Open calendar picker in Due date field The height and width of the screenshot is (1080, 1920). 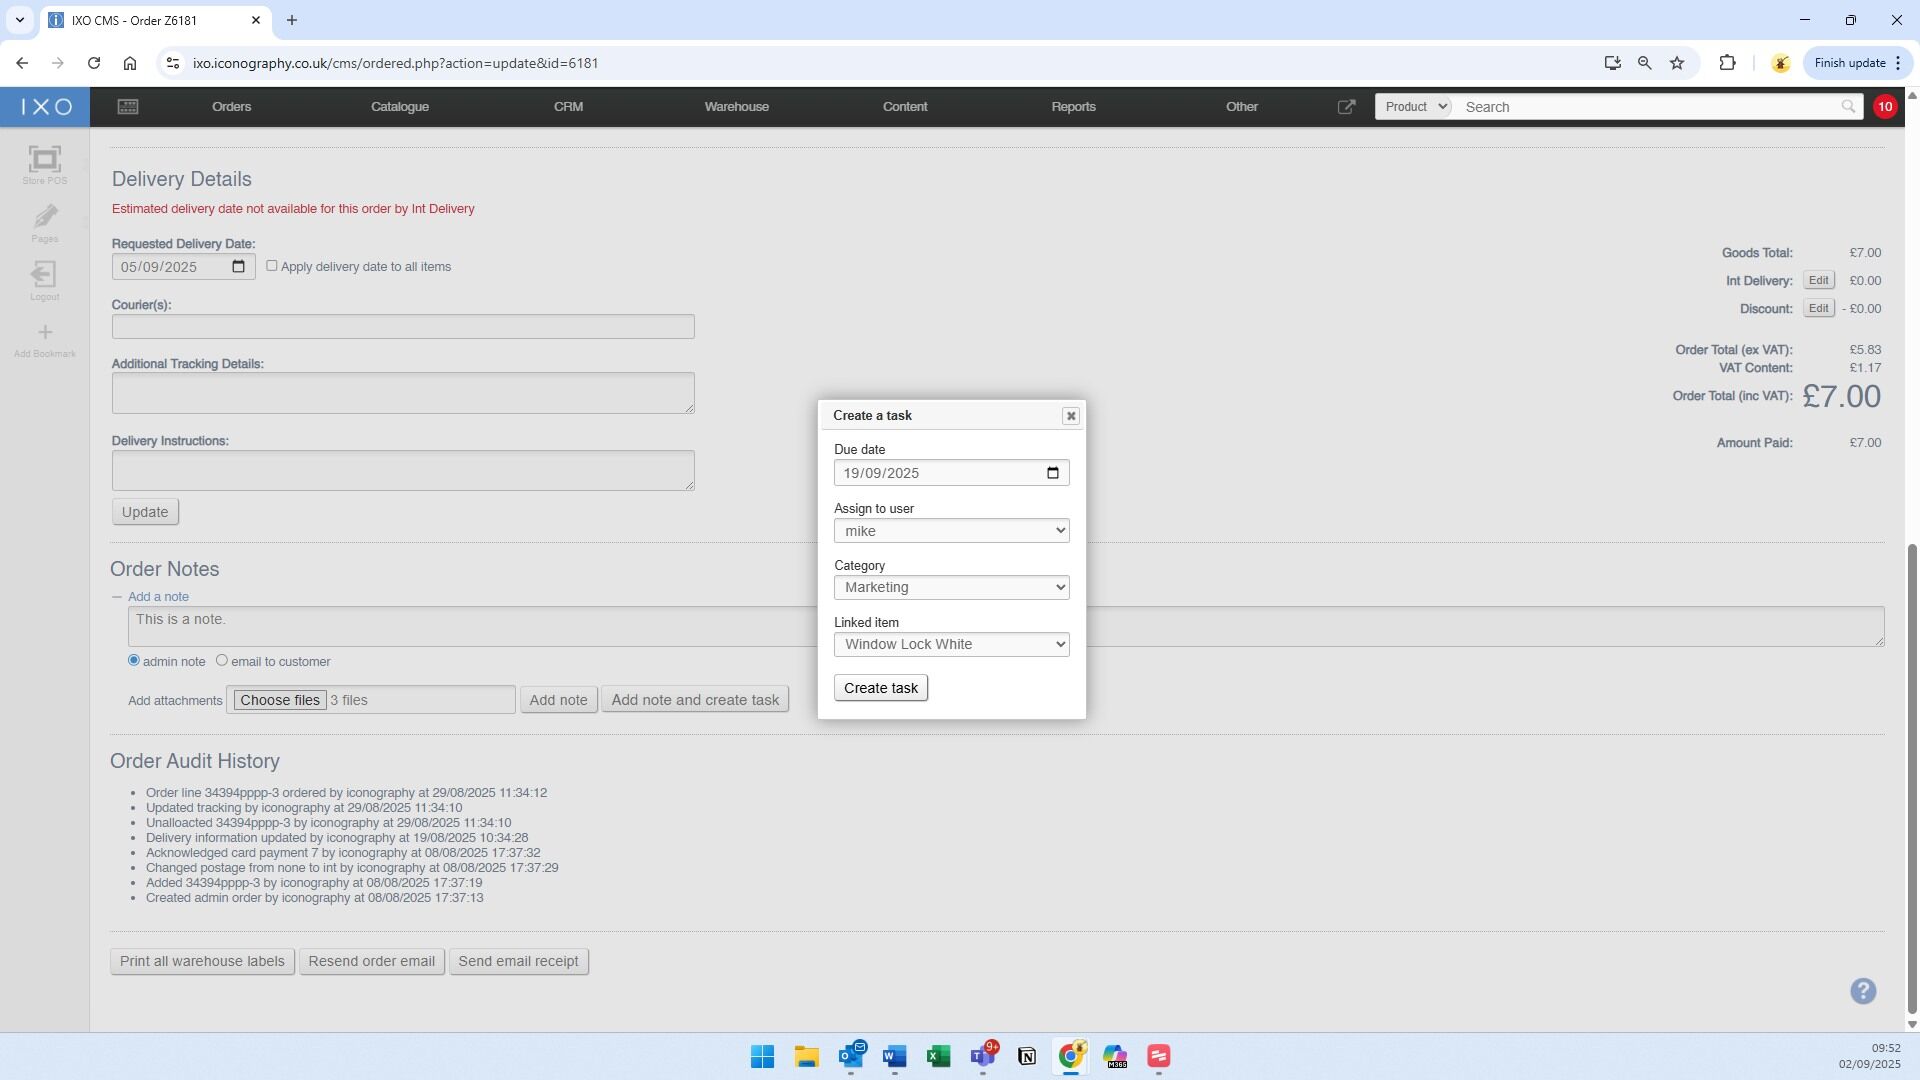1052,473
